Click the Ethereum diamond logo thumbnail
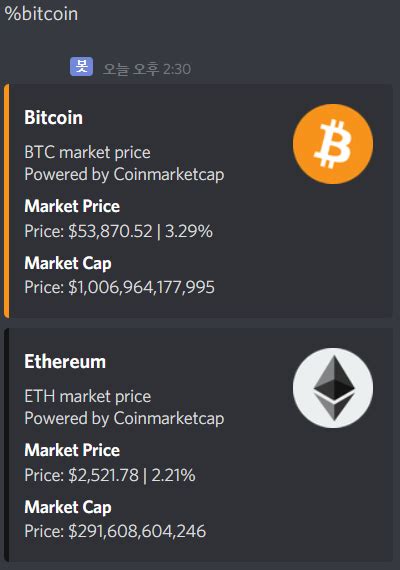This screenshot has width=400, height=570. [x=333, y=388]
